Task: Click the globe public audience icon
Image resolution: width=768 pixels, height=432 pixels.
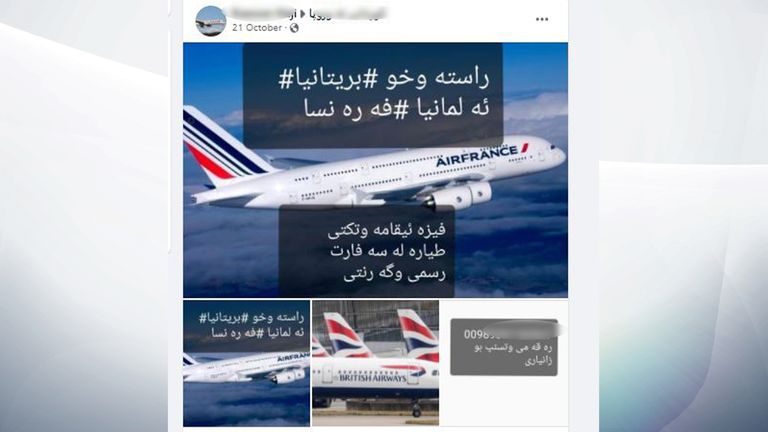Action: click(294, 28)
